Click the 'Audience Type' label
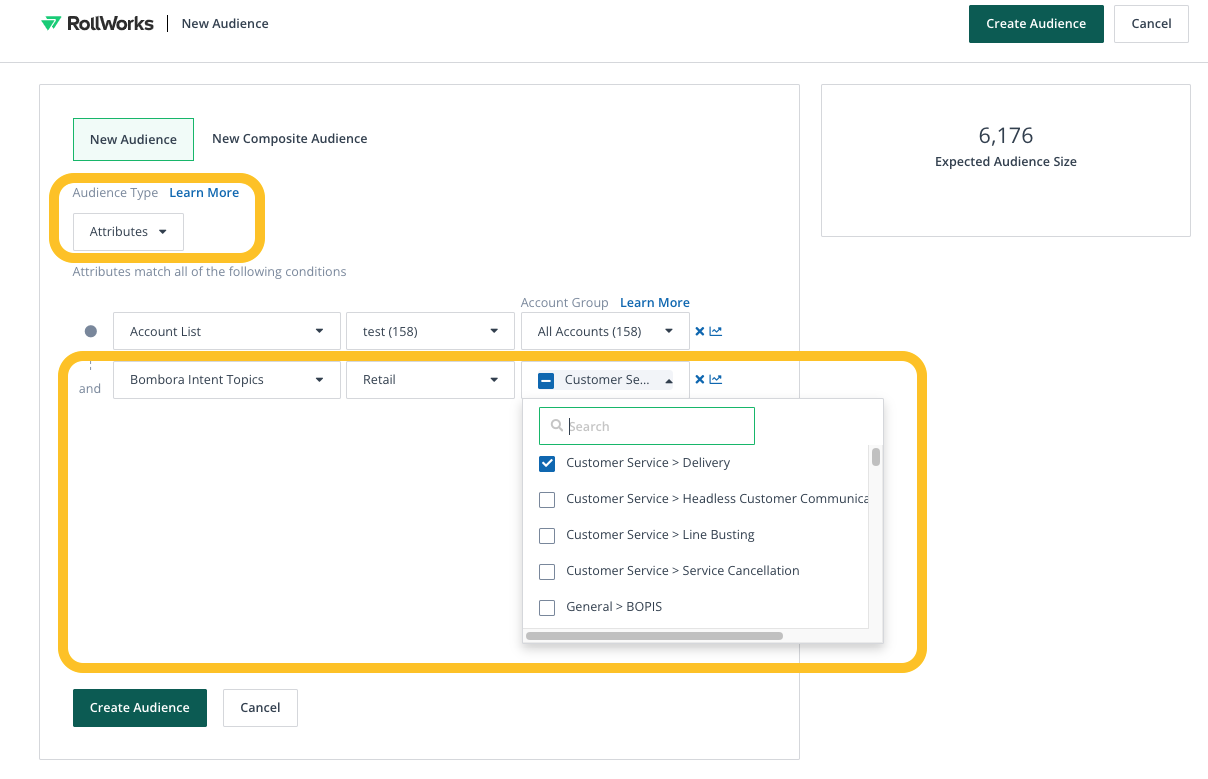Viewport: 1208px width, 779px height. [x=115, y=193]
